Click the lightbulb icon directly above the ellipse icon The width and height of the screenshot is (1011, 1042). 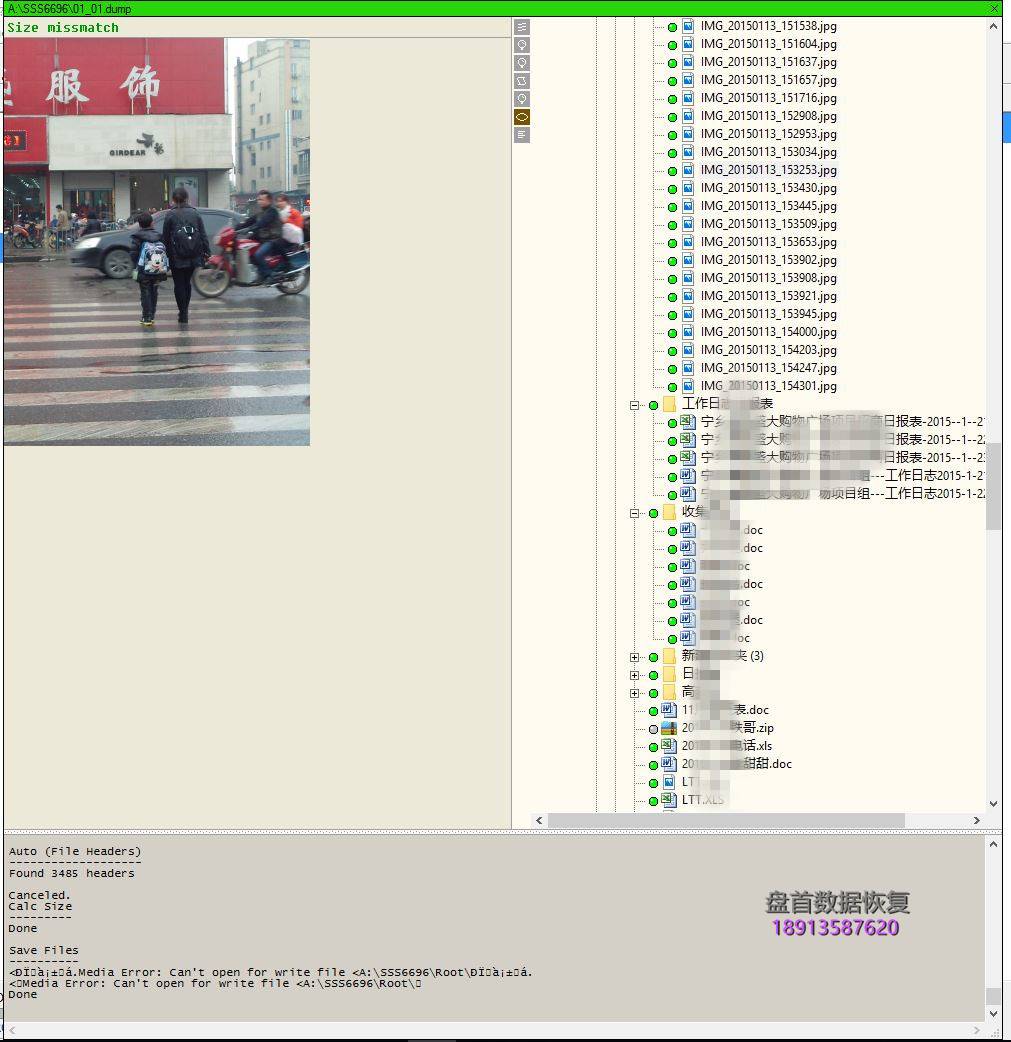click(x=521, y=99)
